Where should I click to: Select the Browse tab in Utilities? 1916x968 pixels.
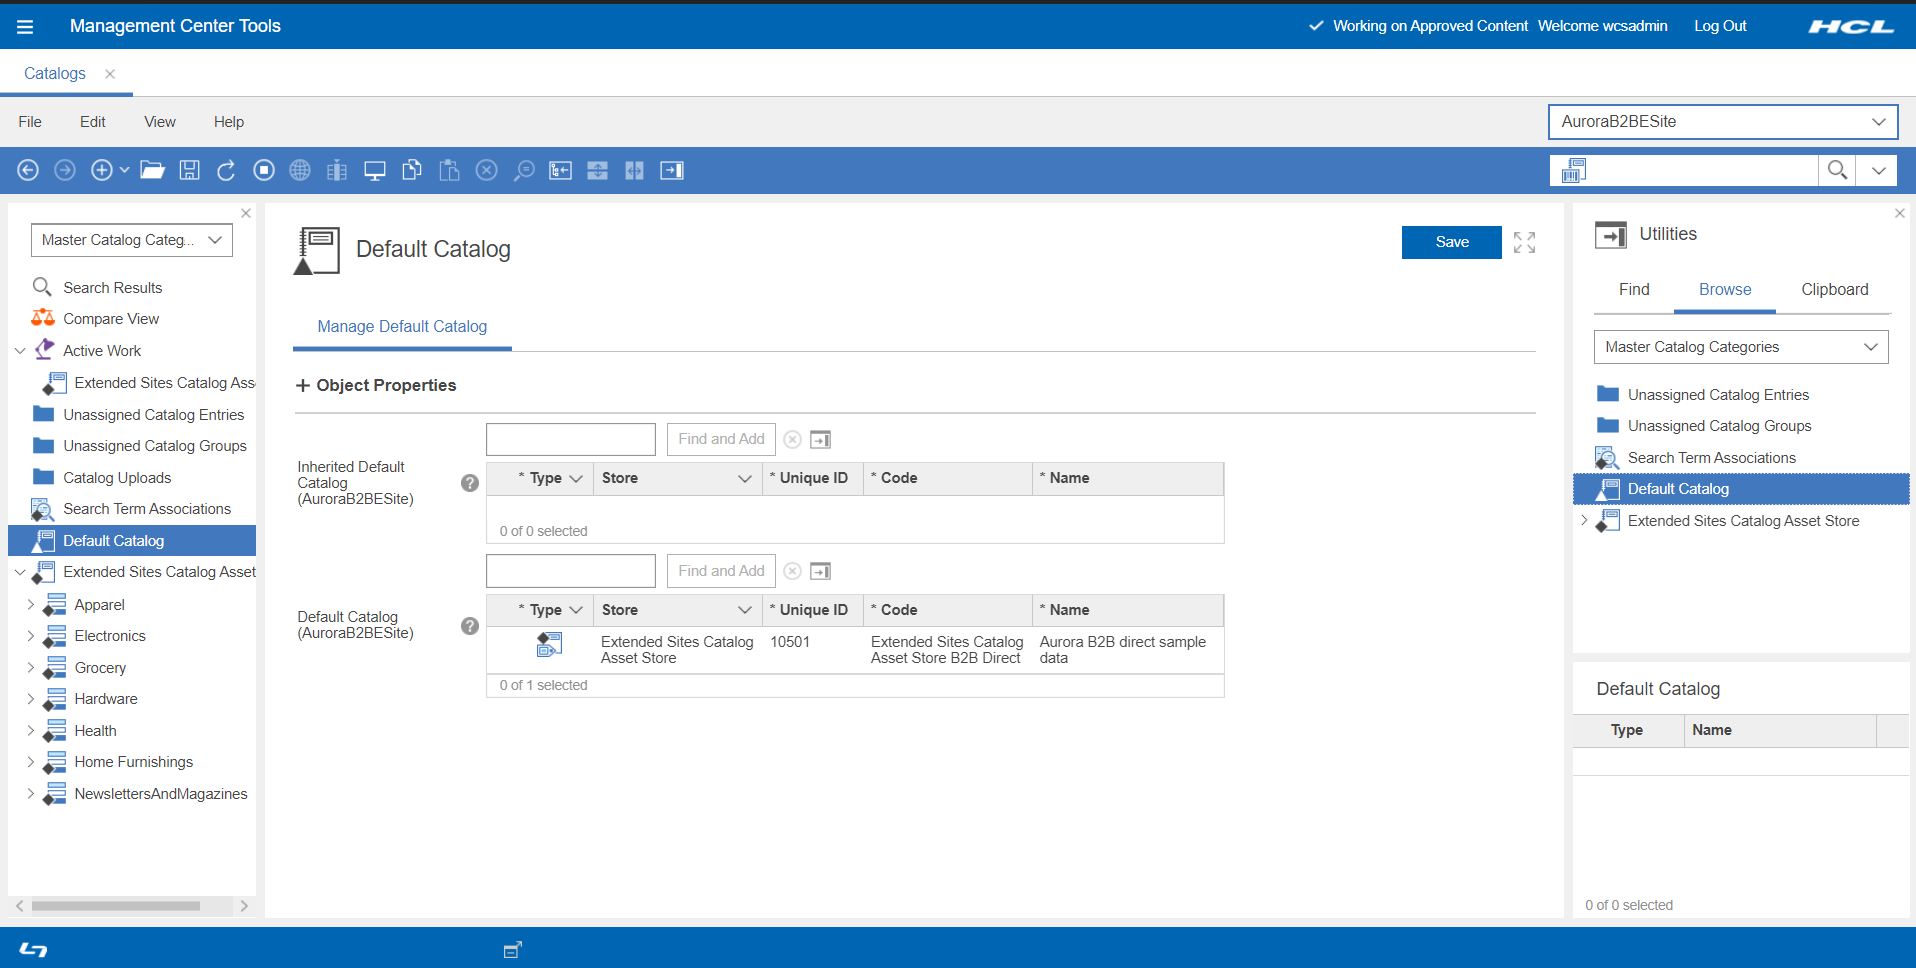1725,290
